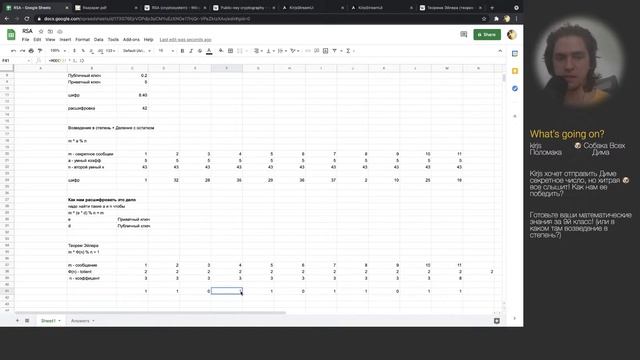
Task: Open the zoom 100% dropdown
Action: 58,51
